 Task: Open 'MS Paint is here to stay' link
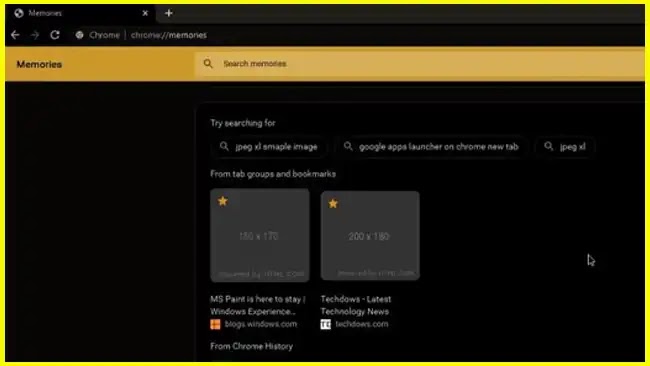coord(258,305)
